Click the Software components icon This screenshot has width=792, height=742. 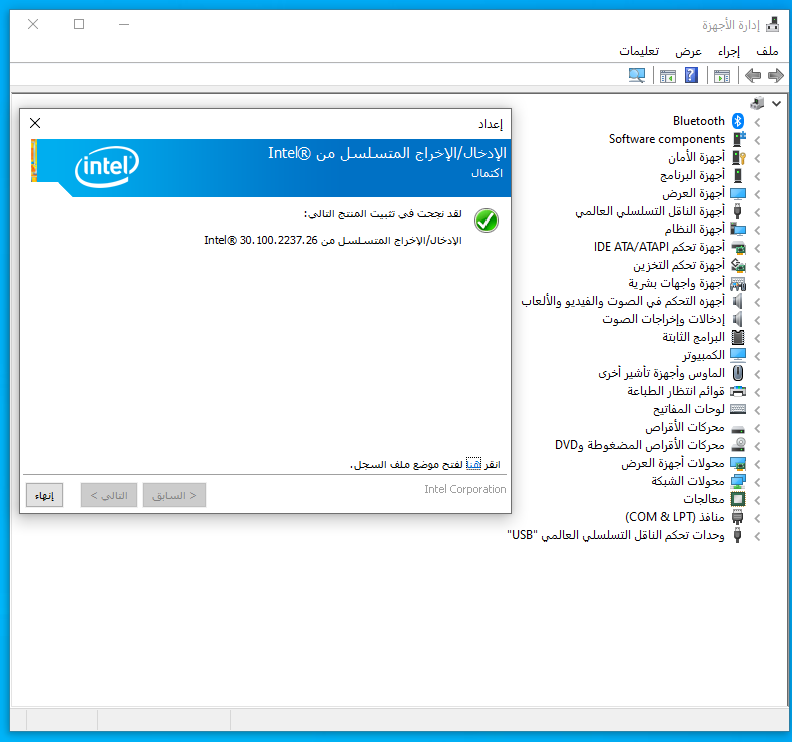738,139
